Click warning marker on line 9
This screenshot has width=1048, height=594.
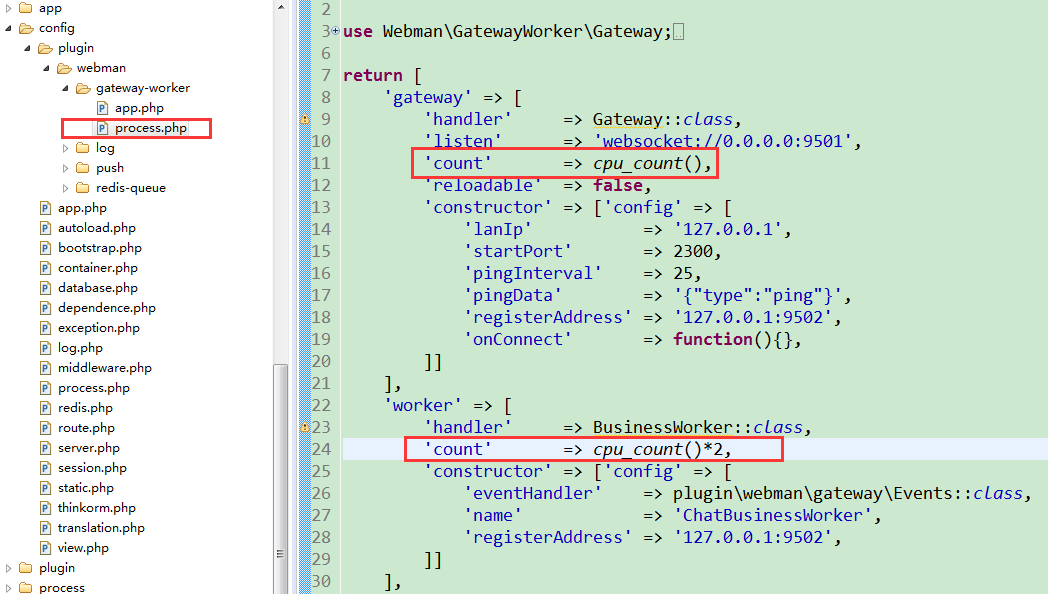point(305,120)
